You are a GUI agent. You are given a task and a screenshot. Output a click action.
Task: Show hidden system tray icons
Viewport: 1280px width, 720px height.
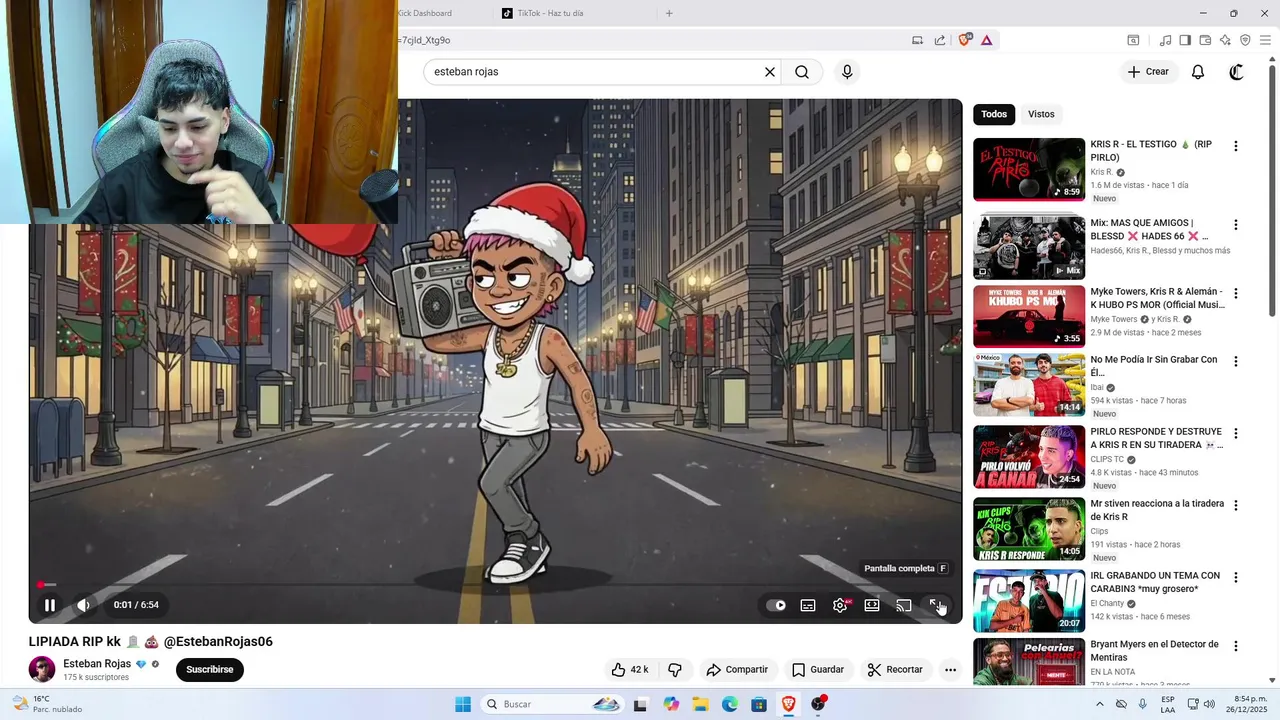pyautogui.click(x=1100, y=705)
